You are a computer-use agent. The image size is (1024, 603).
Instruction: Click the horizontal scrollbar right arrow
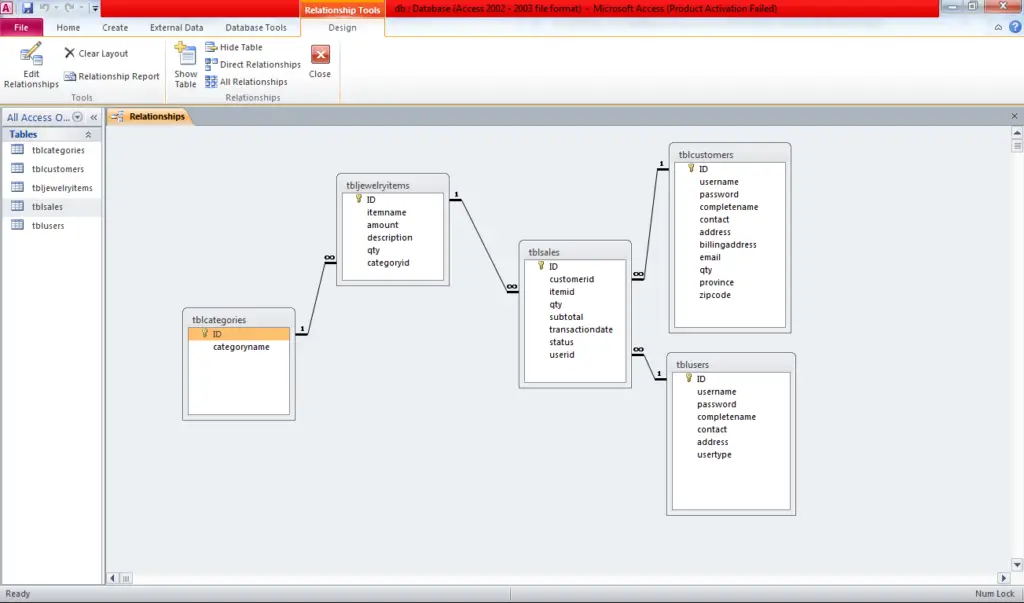click(x=1003, y=578)
